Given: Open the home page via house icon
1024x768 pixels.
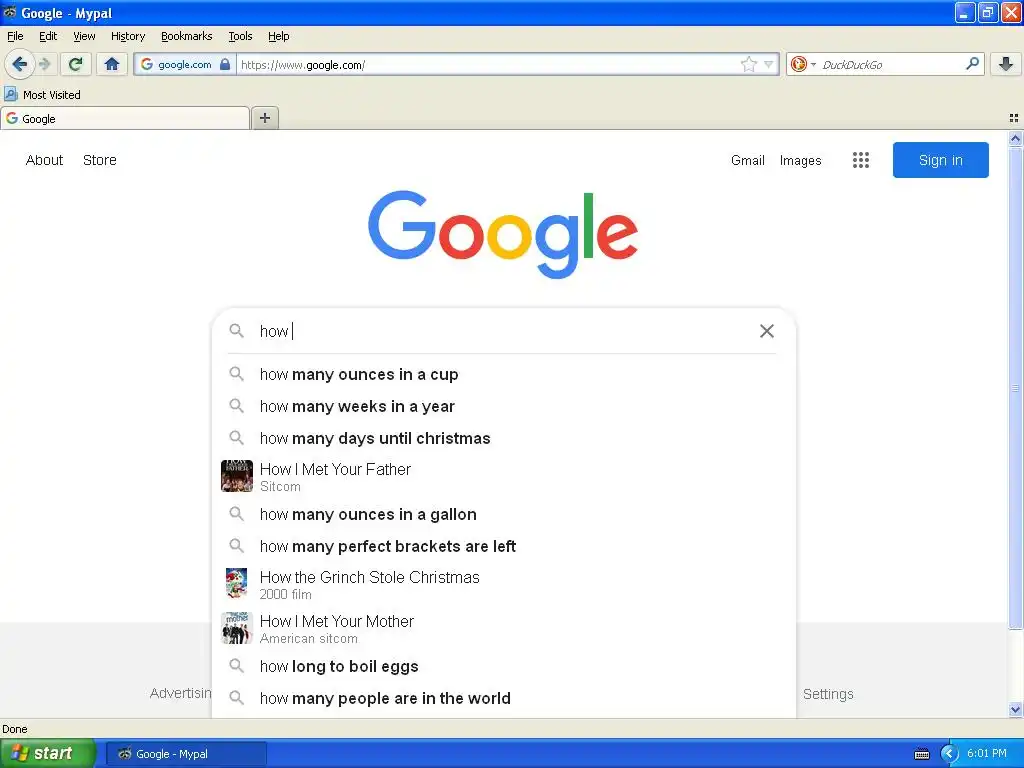Looking at the screenshot, I should (x=112, y=64).
